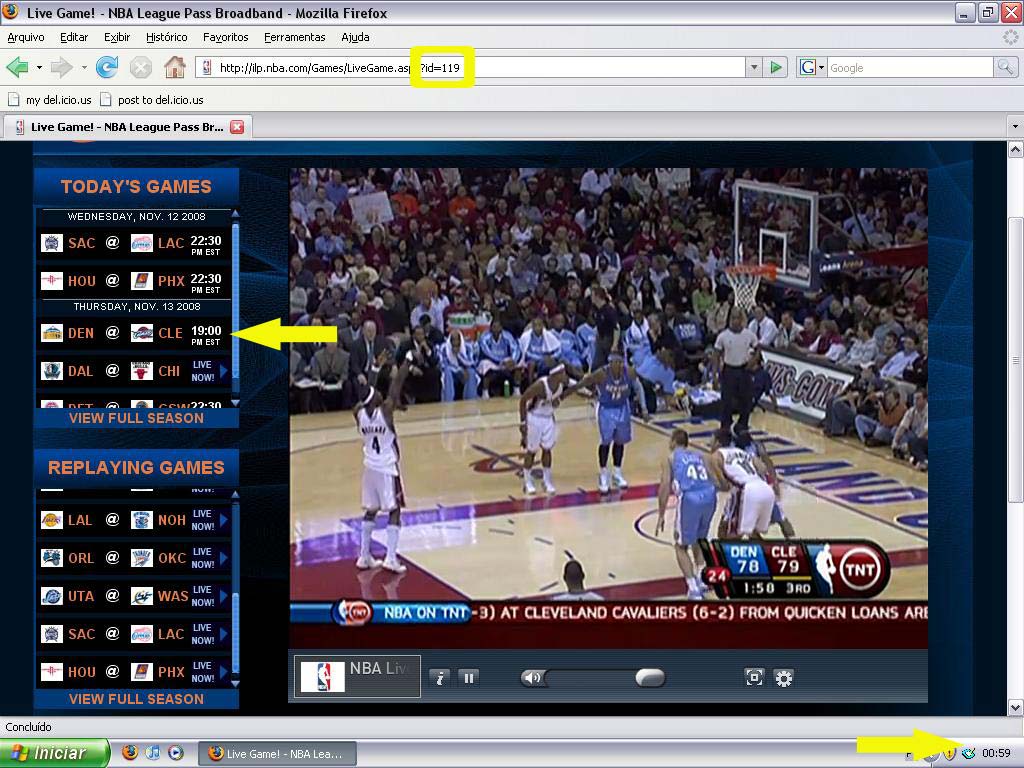The width and height of the screenshot is (1024, 768).
Task: Click the forward navigation arrow
Action: pos(62,67)
